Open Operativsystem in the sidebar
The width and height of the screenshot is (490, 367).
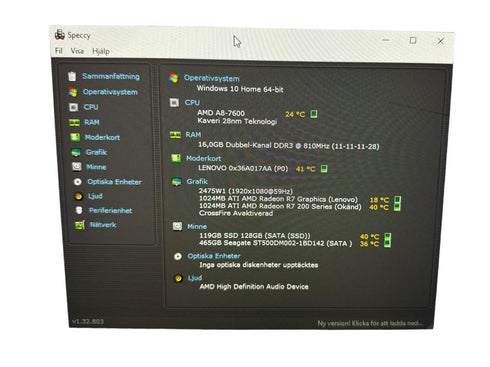(x=110, y=92)
